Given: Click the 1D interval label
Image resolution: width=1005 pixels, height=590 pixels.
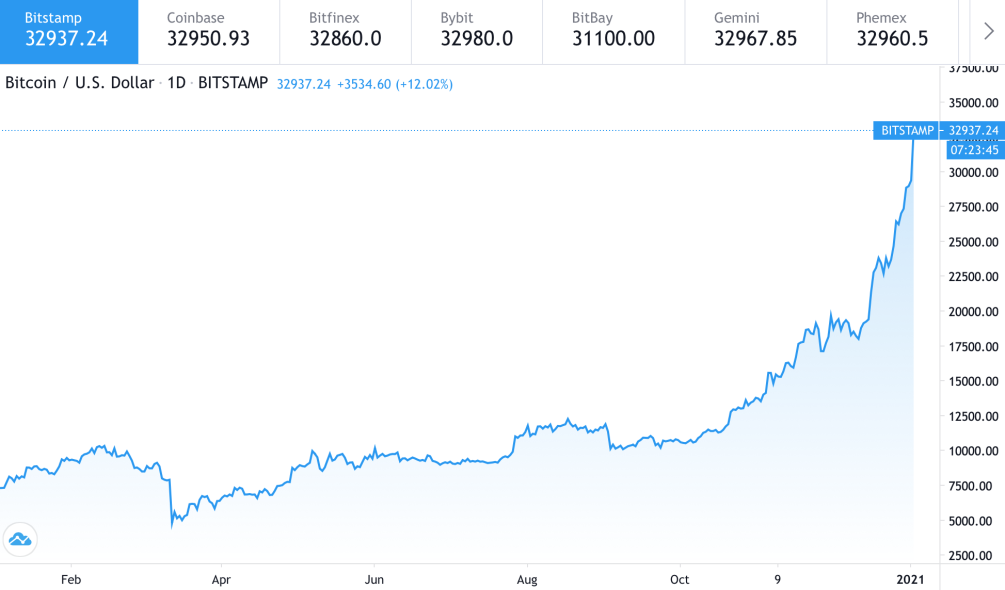Looking at the screenshot, I should click(177, 84).
